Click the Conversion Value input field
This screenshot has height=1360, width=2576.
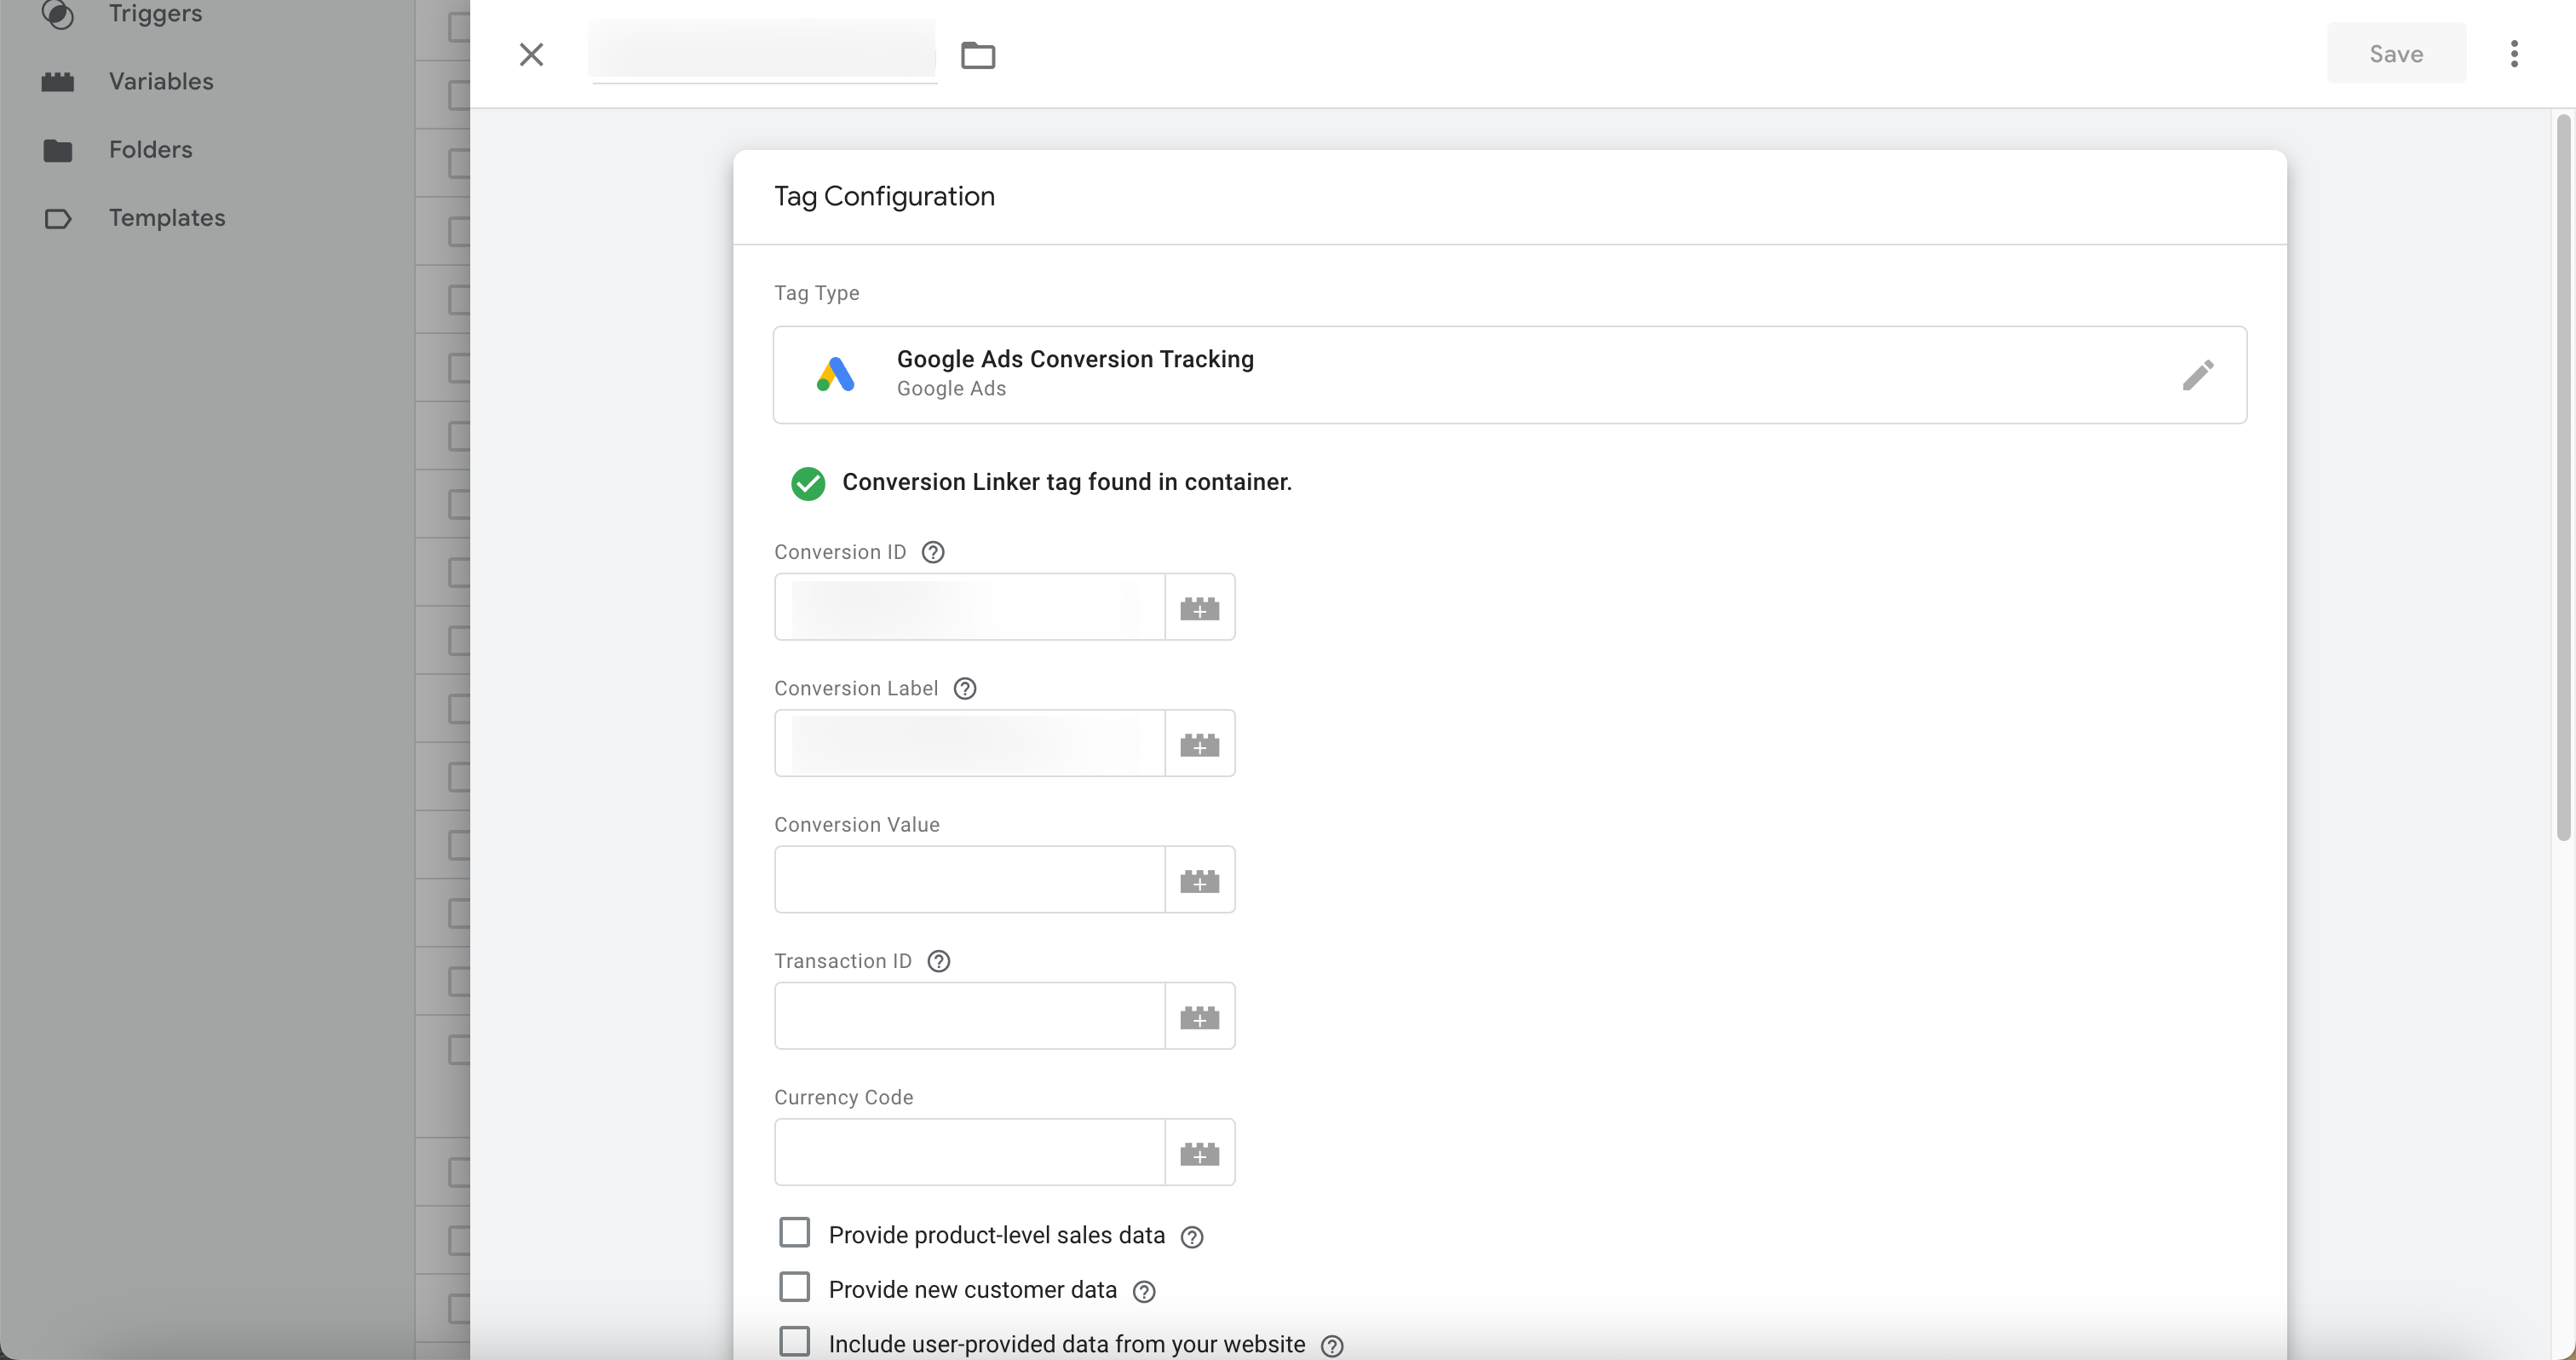[x=968, y=880]
